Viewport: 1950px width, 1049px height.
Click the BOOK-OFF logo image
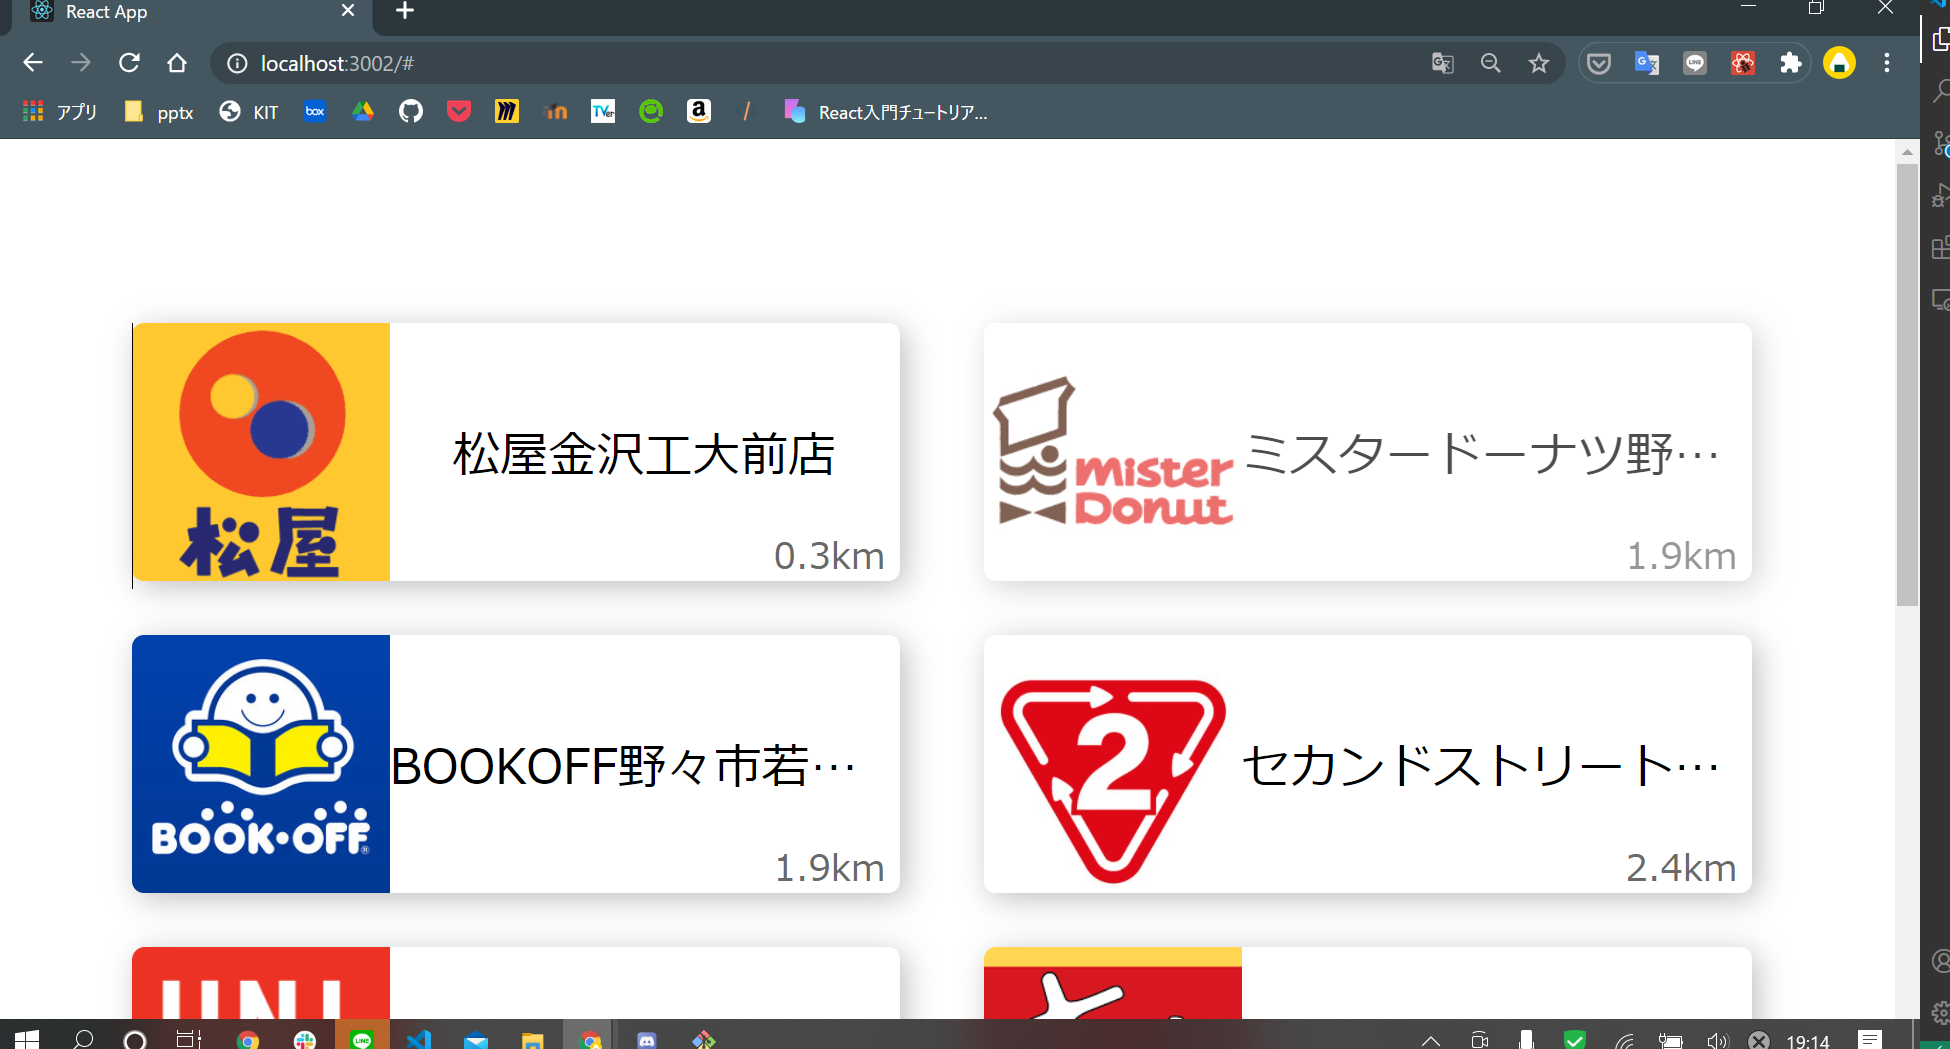click(x=261, y=764)
